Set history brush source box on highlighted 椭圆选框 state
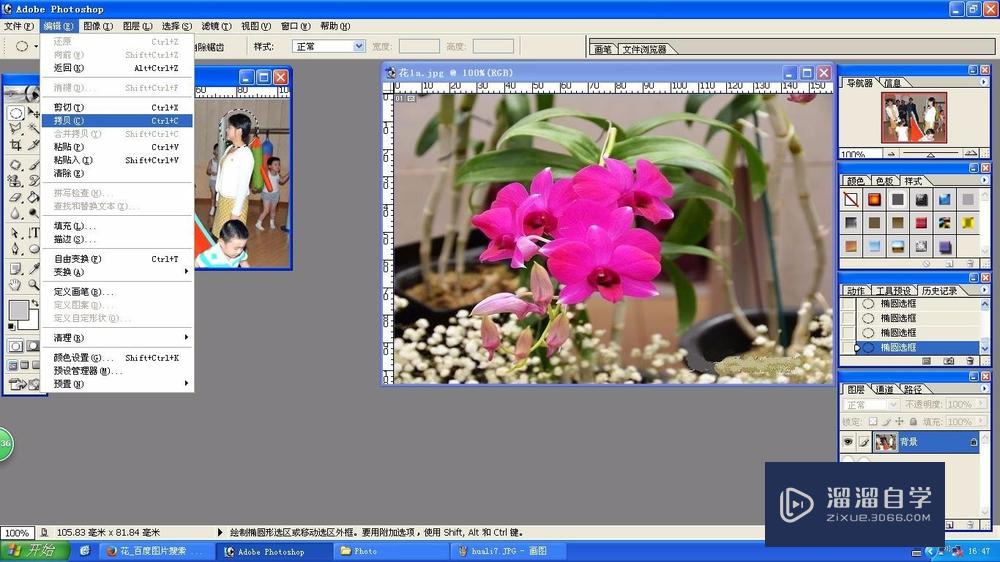The image size is (1000, 562). coord(848,348)
